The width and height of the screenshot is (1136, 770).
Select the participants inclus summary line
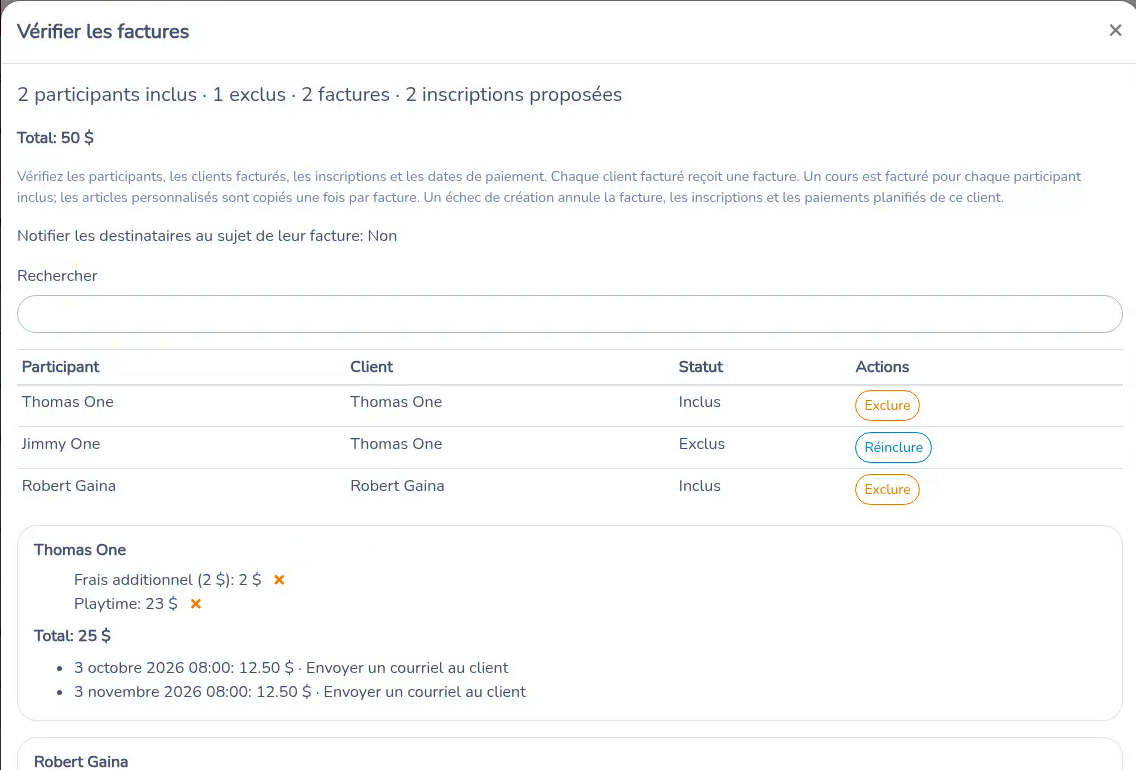click(320, 94)
